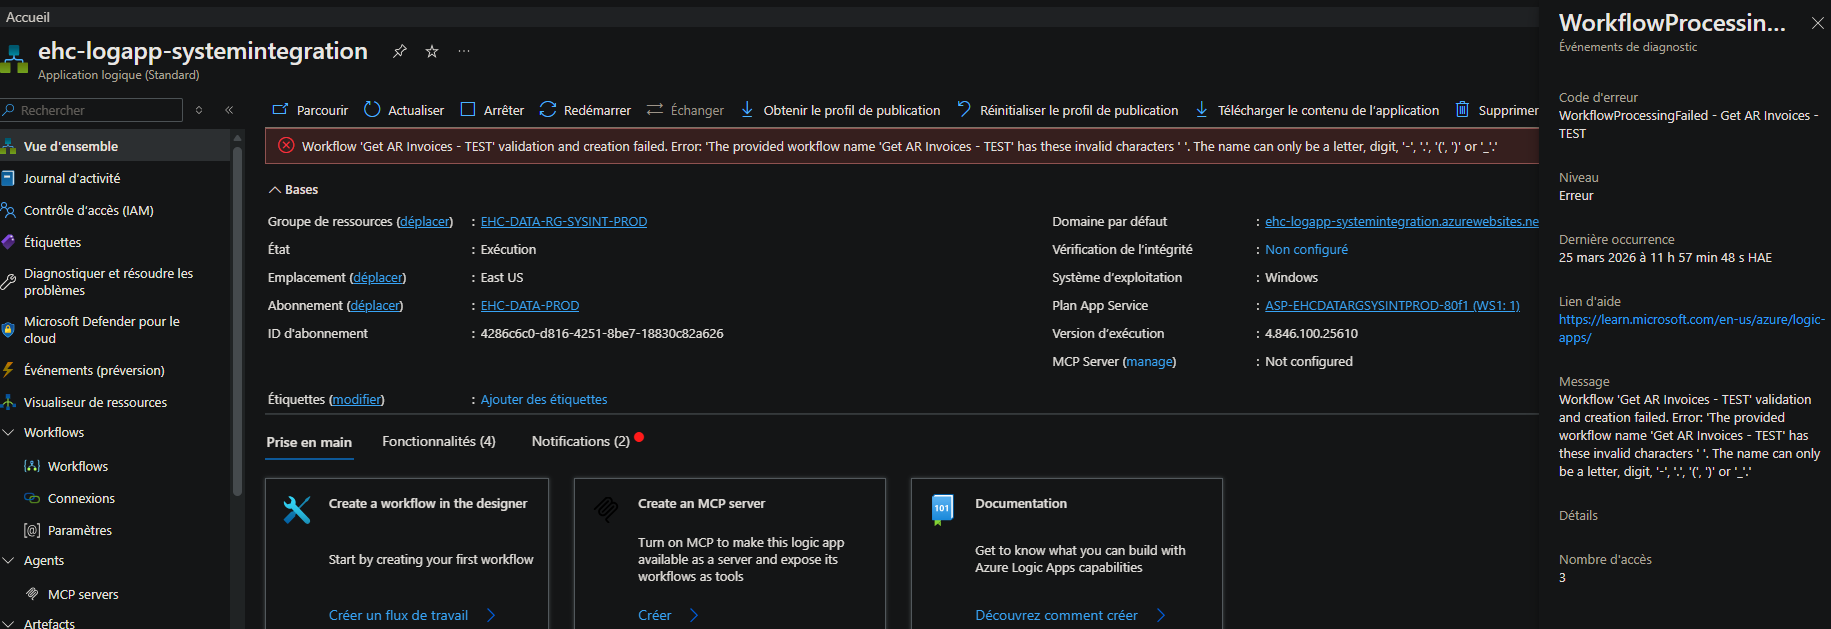The height and width of the screenshot is (629, 1831).
Task: Open the learn.microsoft.com help link
Action: (x=1692, y=328)
